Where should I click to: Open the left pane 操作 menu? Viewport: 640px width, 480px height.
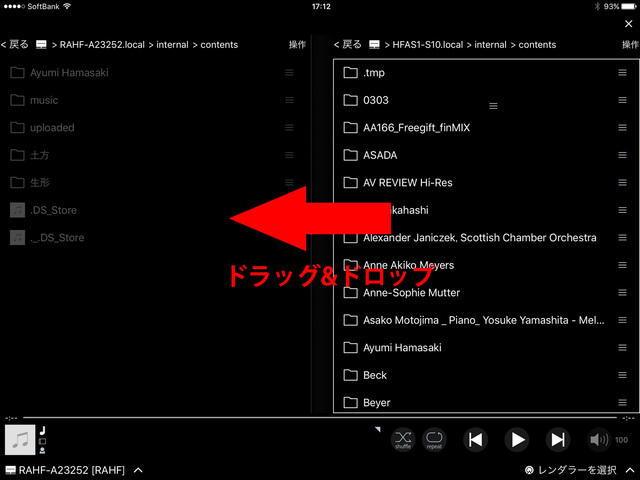(x=297, y=45)
